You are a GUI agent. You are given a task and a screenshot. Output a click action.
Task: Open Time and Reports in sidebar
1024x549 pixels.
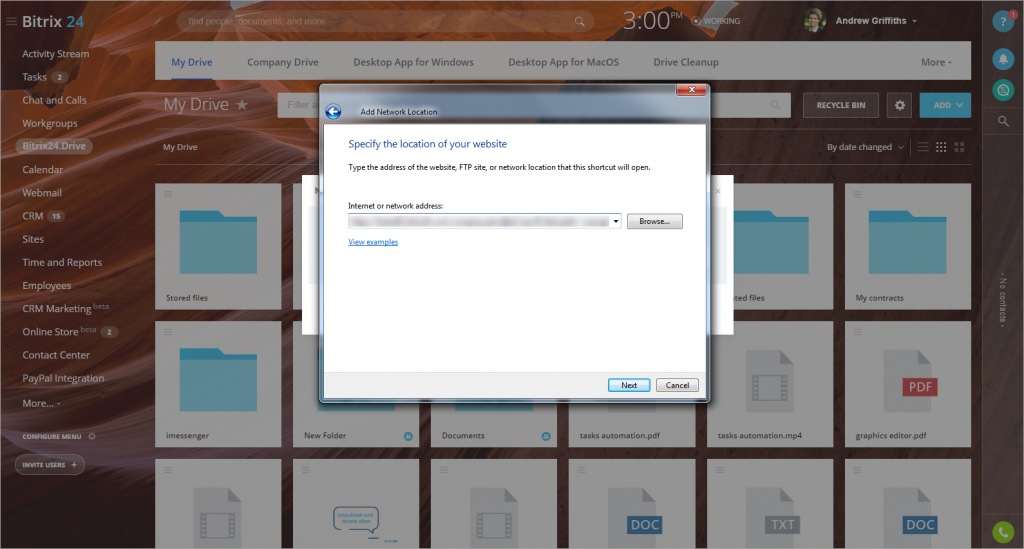coord(62,262)
